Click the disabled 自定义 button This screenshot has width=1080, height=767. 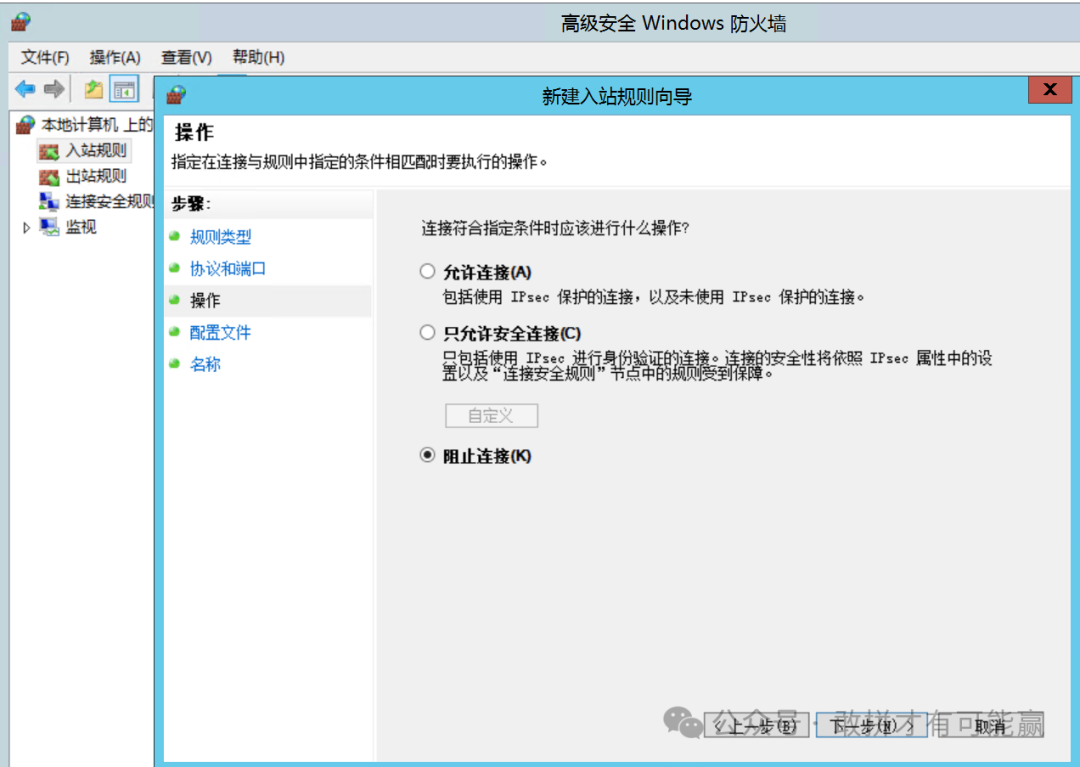coord(491,416)
